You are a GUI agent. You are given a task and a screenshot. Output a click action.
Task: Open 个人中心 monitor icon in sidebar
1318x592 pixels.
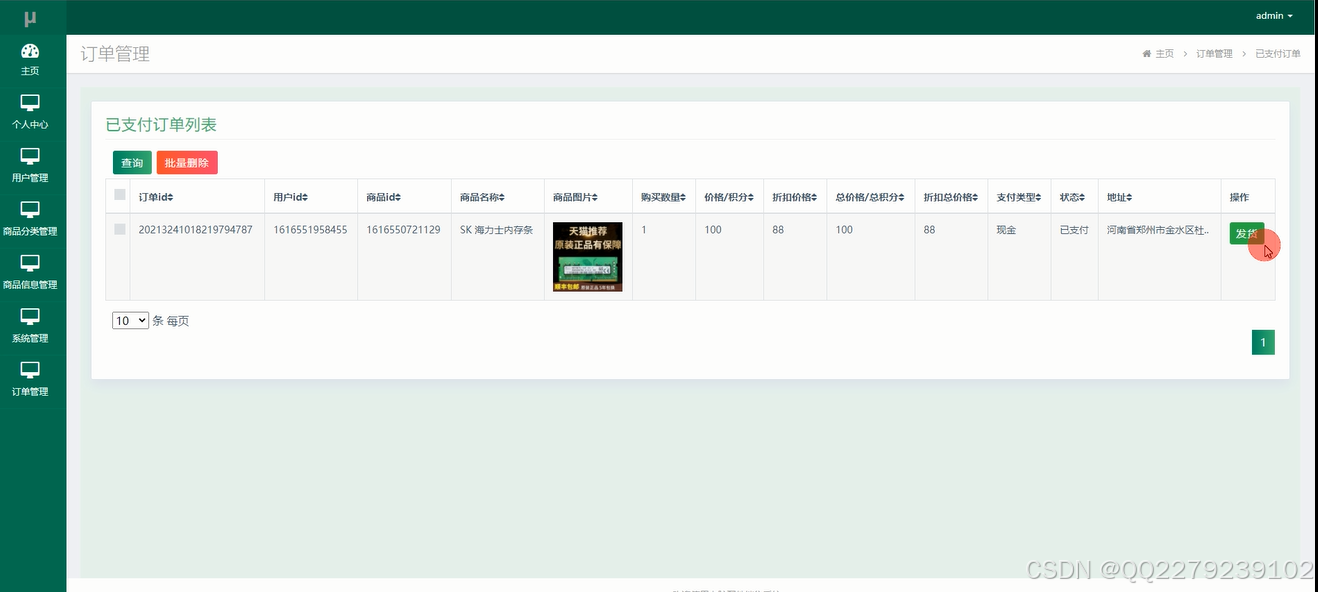click(x=30, y=103)
